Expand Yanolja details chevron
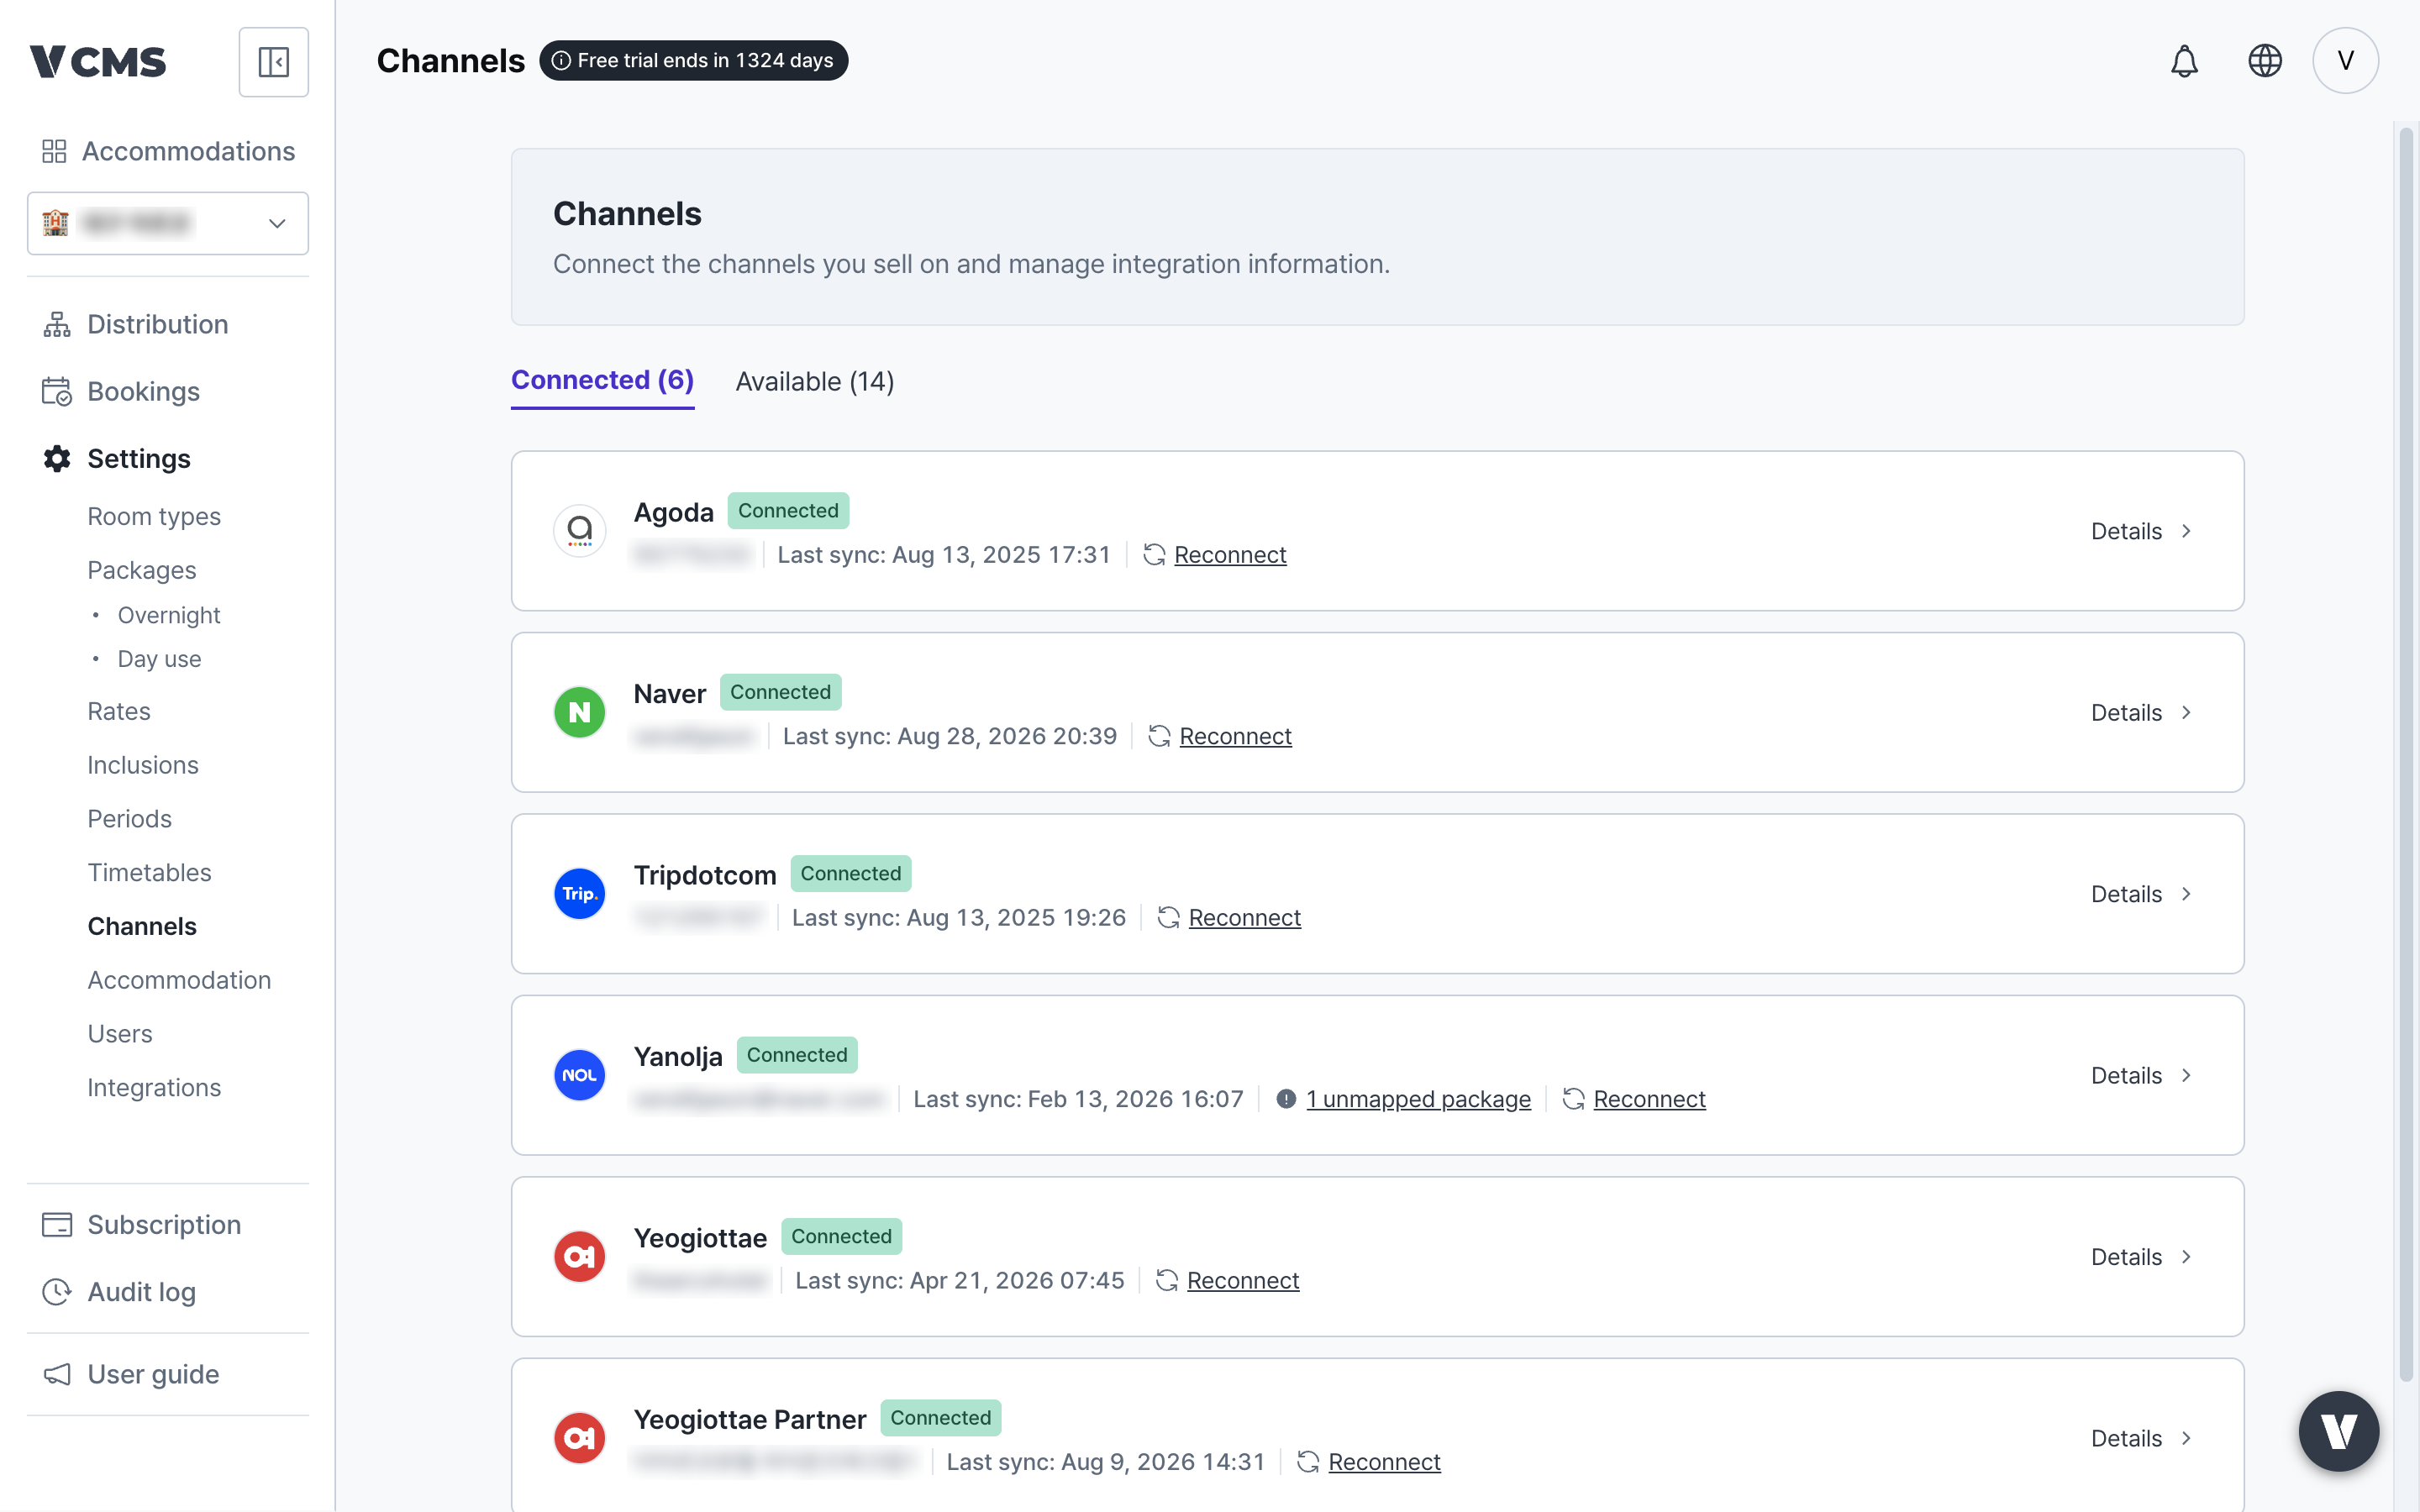The image size is (2420, 1512). coord(2186,1075)
